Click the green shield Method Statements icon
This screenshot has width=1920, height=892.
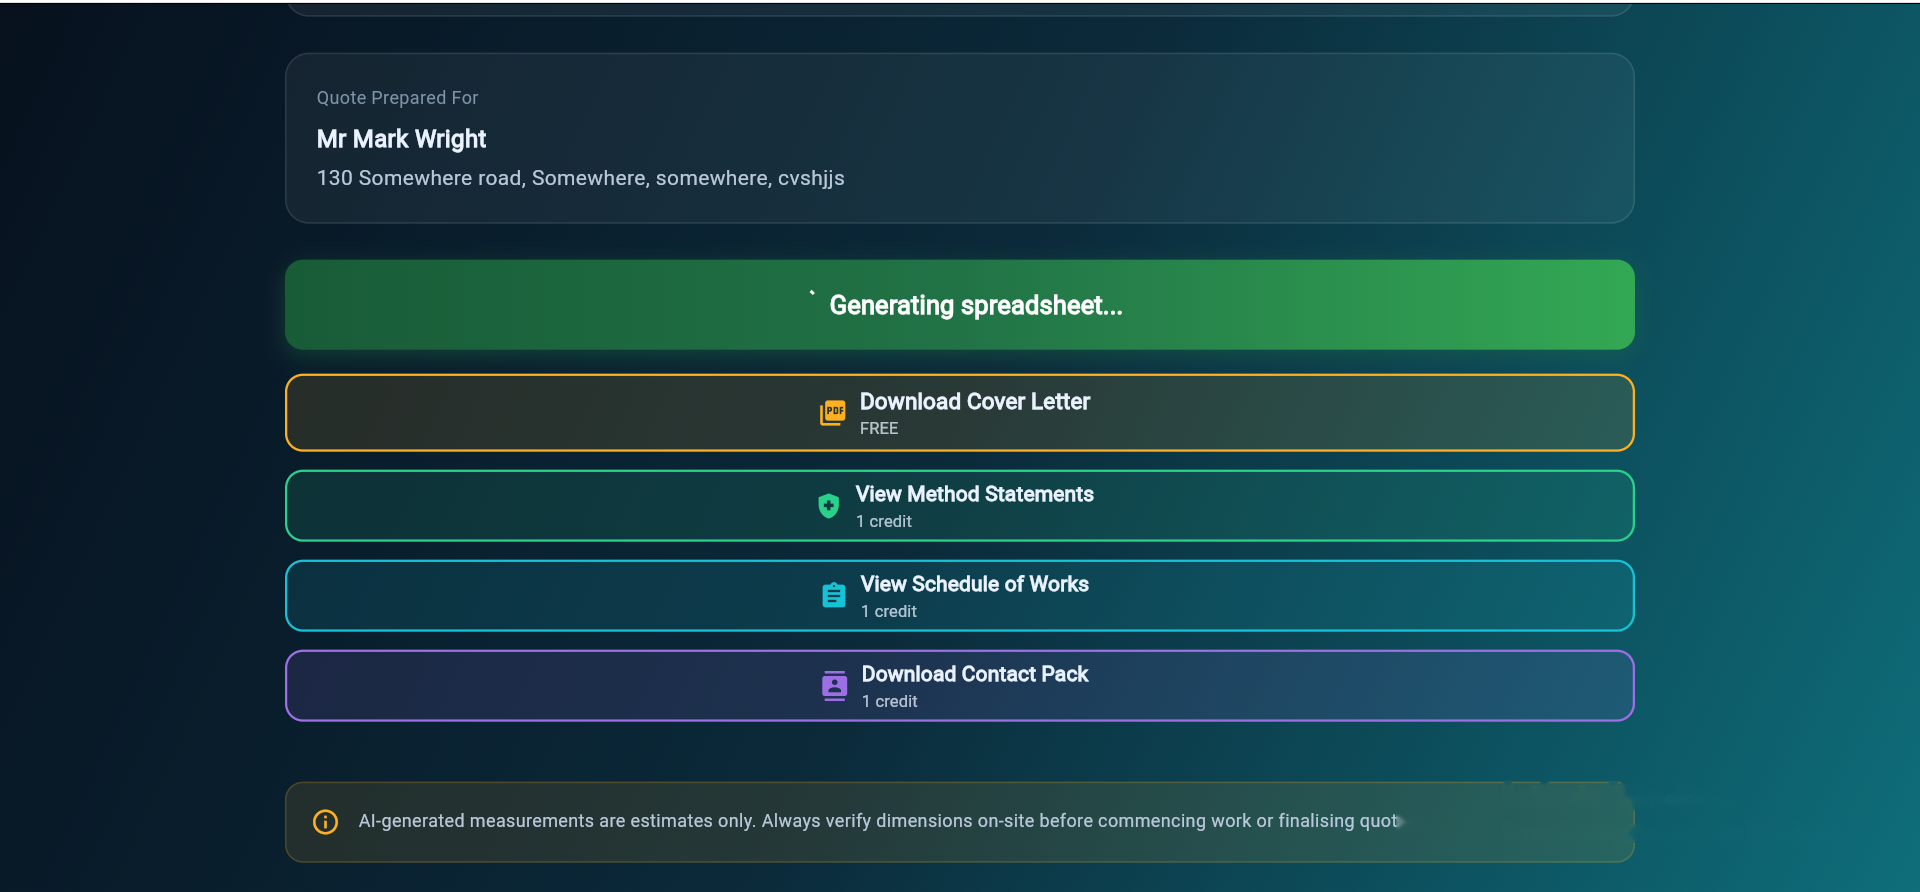(x=829, y=506)
